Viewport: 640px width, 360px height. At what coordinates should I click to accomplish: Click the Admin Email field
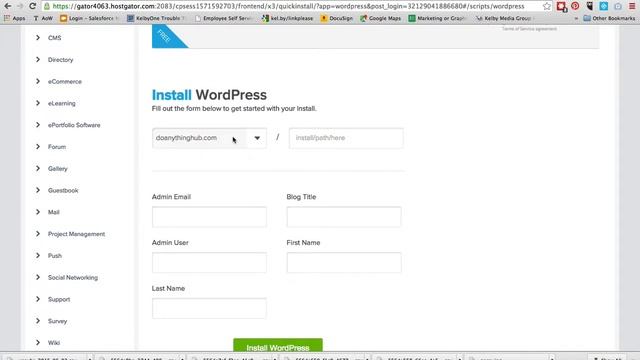tap(209, 216)
